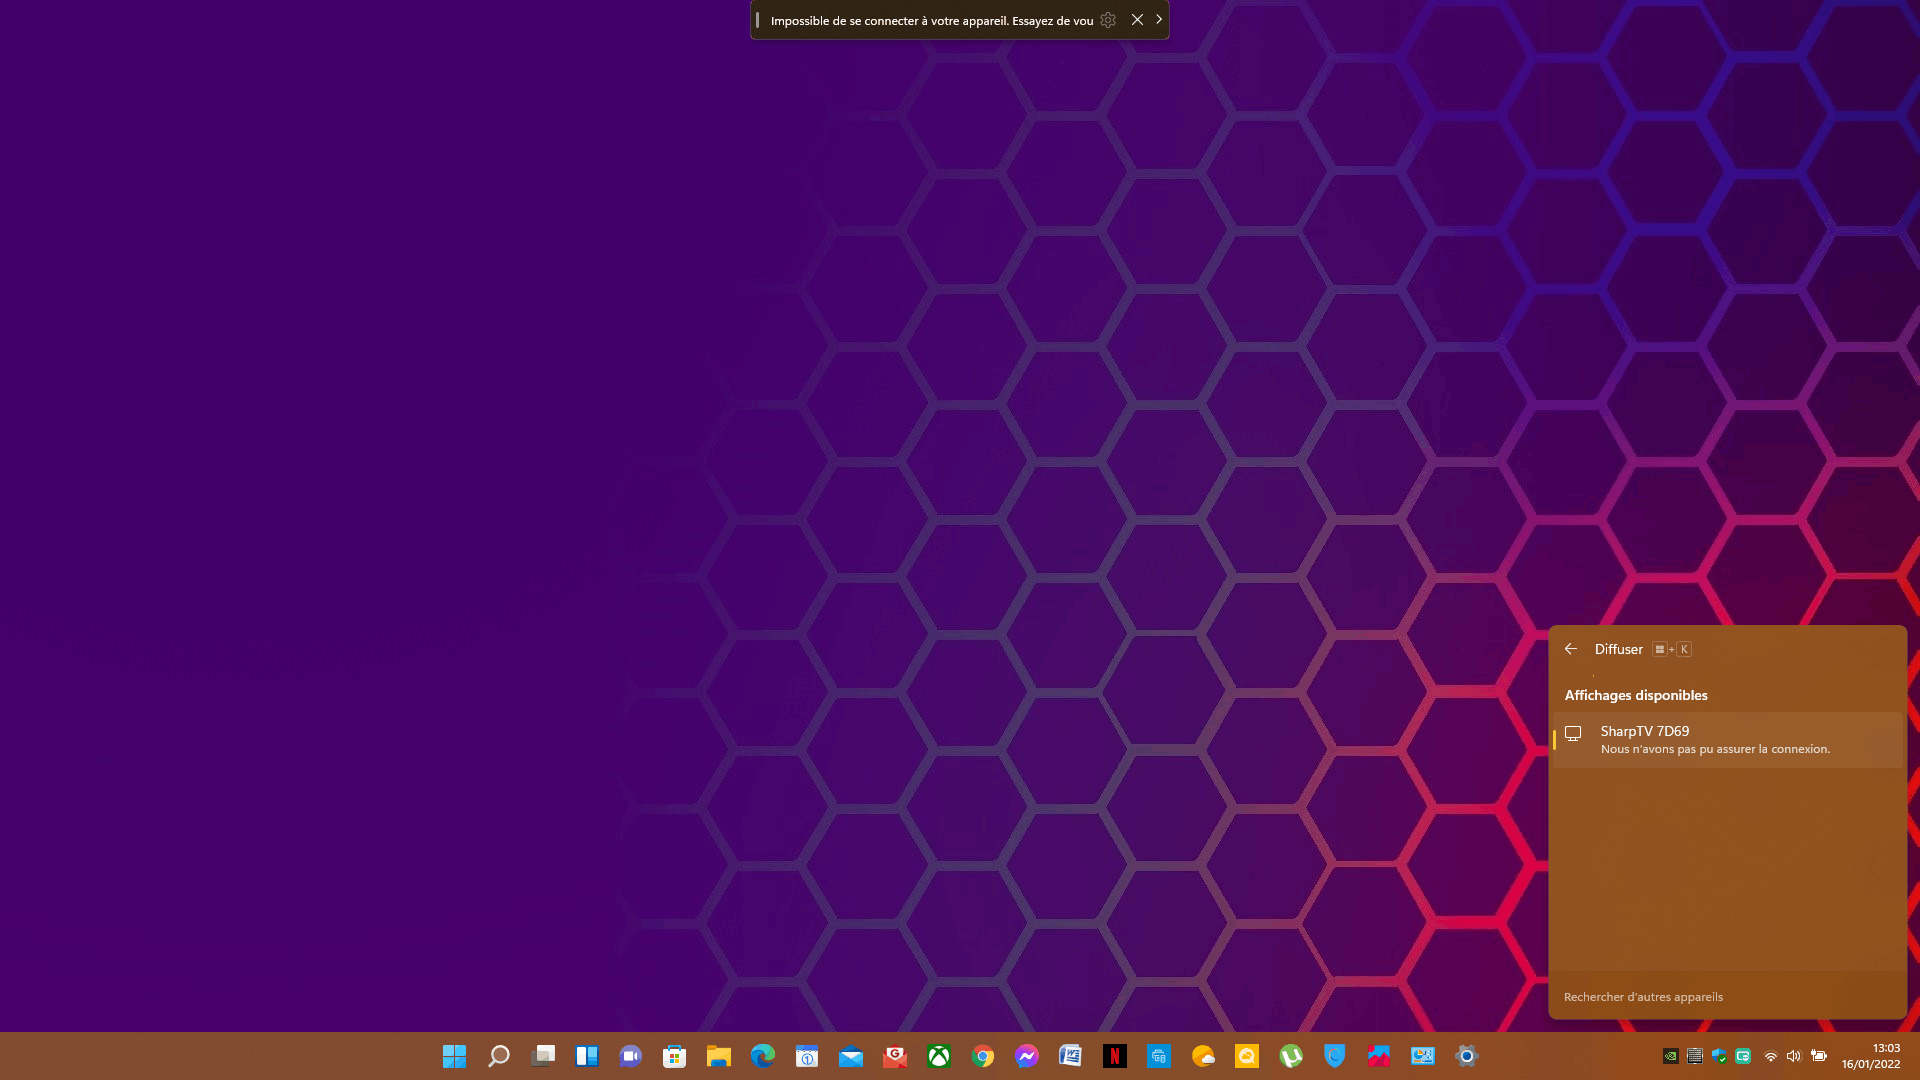Open Netflix app from taskbar
1920x1080 pixels.
coord(1115,1056)
